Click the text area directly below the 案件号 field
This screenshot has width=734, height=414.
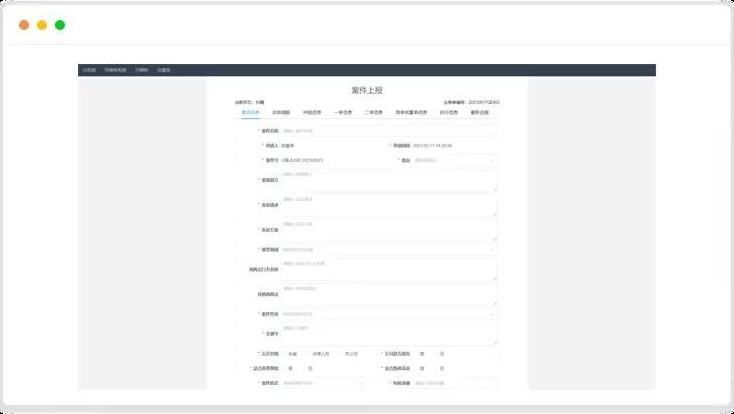tap(389, 180)
